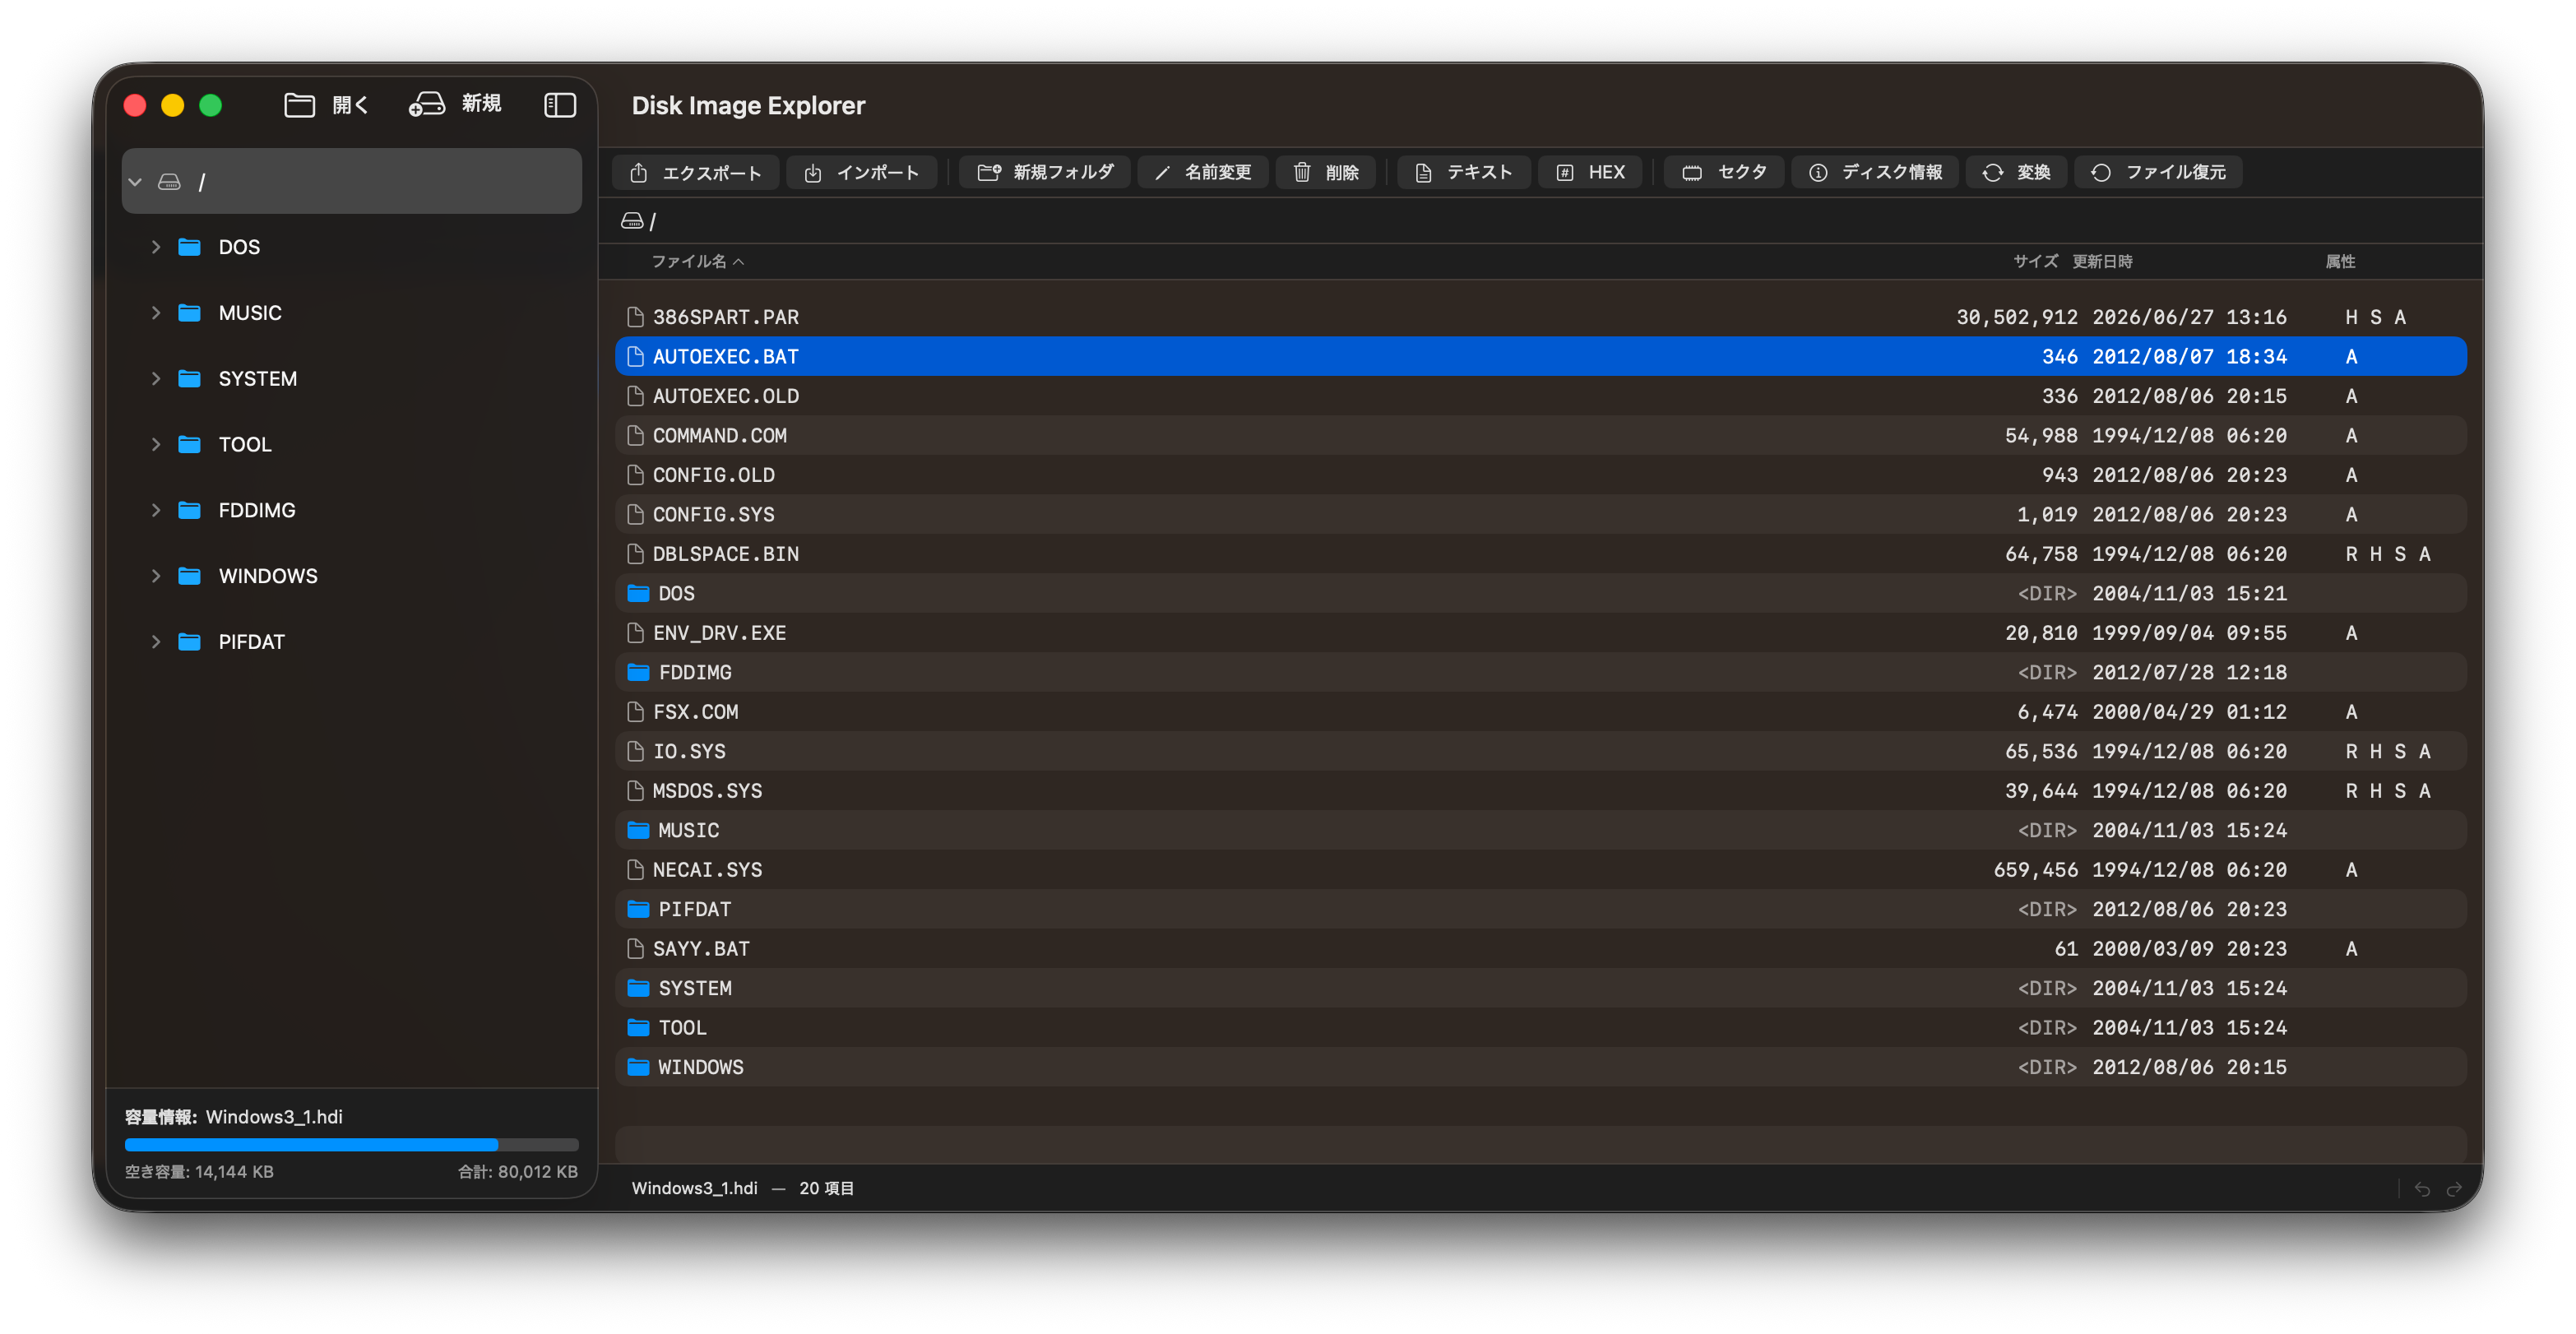Expand the WINDOWS folder in sidebar
This screenshot has height=1334, width=2576.
[x=155, y=576]
